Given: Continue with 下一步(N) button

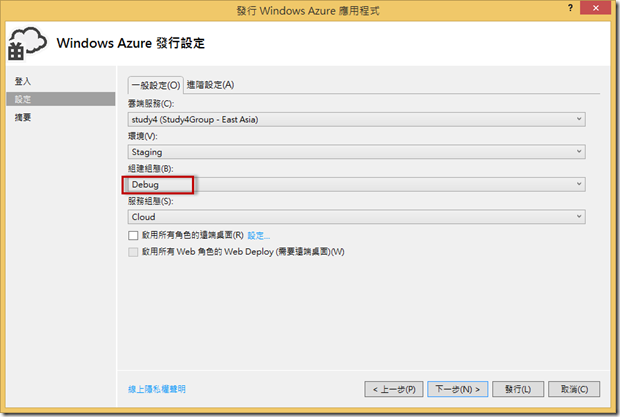Looking at the screenshot, I should tap(457, 389).
